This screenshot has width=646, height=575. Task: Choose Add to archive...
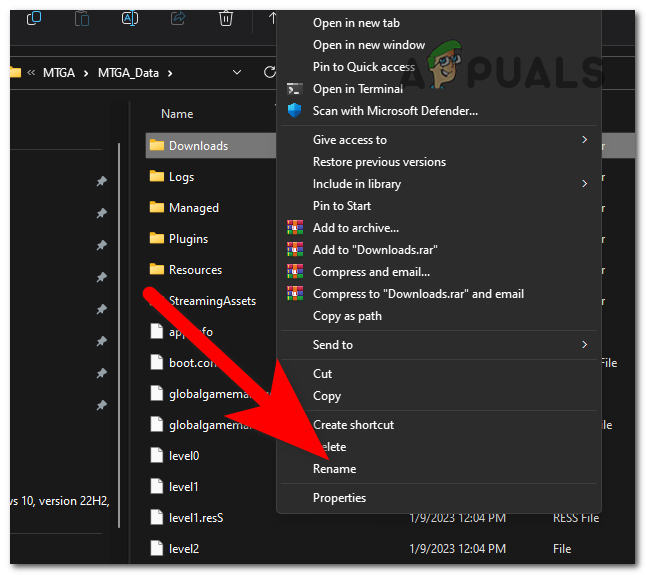click(439, 228)
